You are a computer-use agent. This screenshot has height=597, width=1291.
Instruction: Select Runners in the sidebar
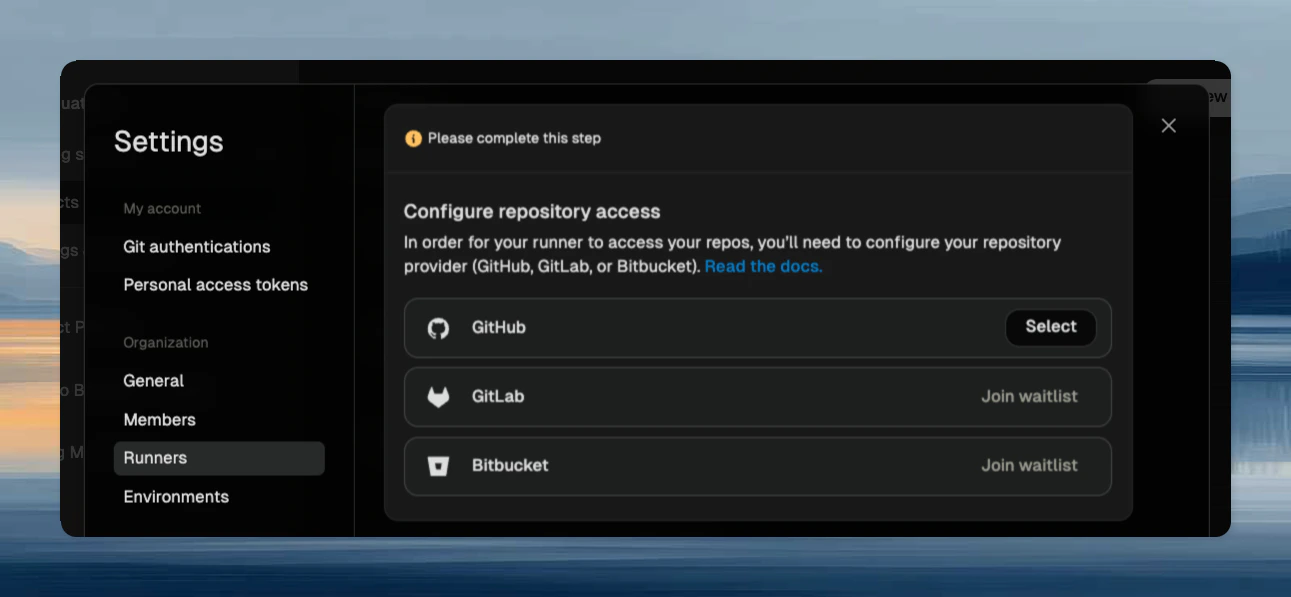[x=155, y=458]
